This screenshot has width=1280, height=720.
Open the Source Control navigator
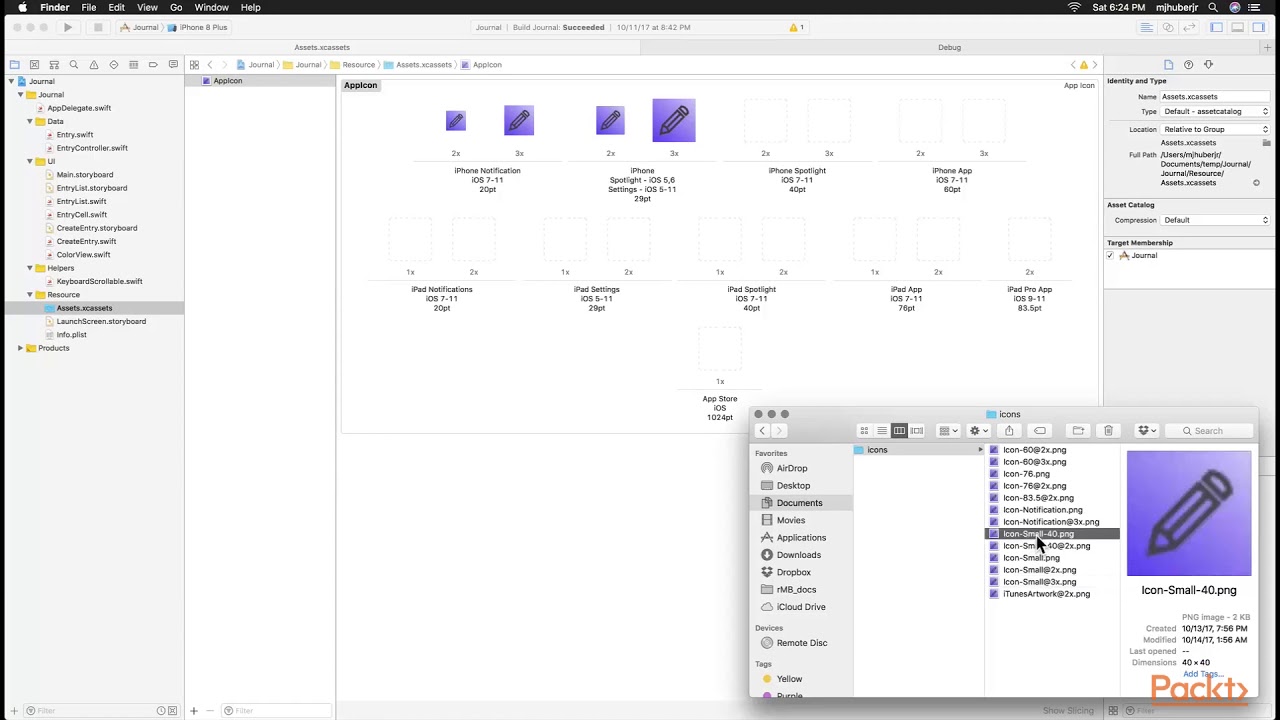(34, 65)
